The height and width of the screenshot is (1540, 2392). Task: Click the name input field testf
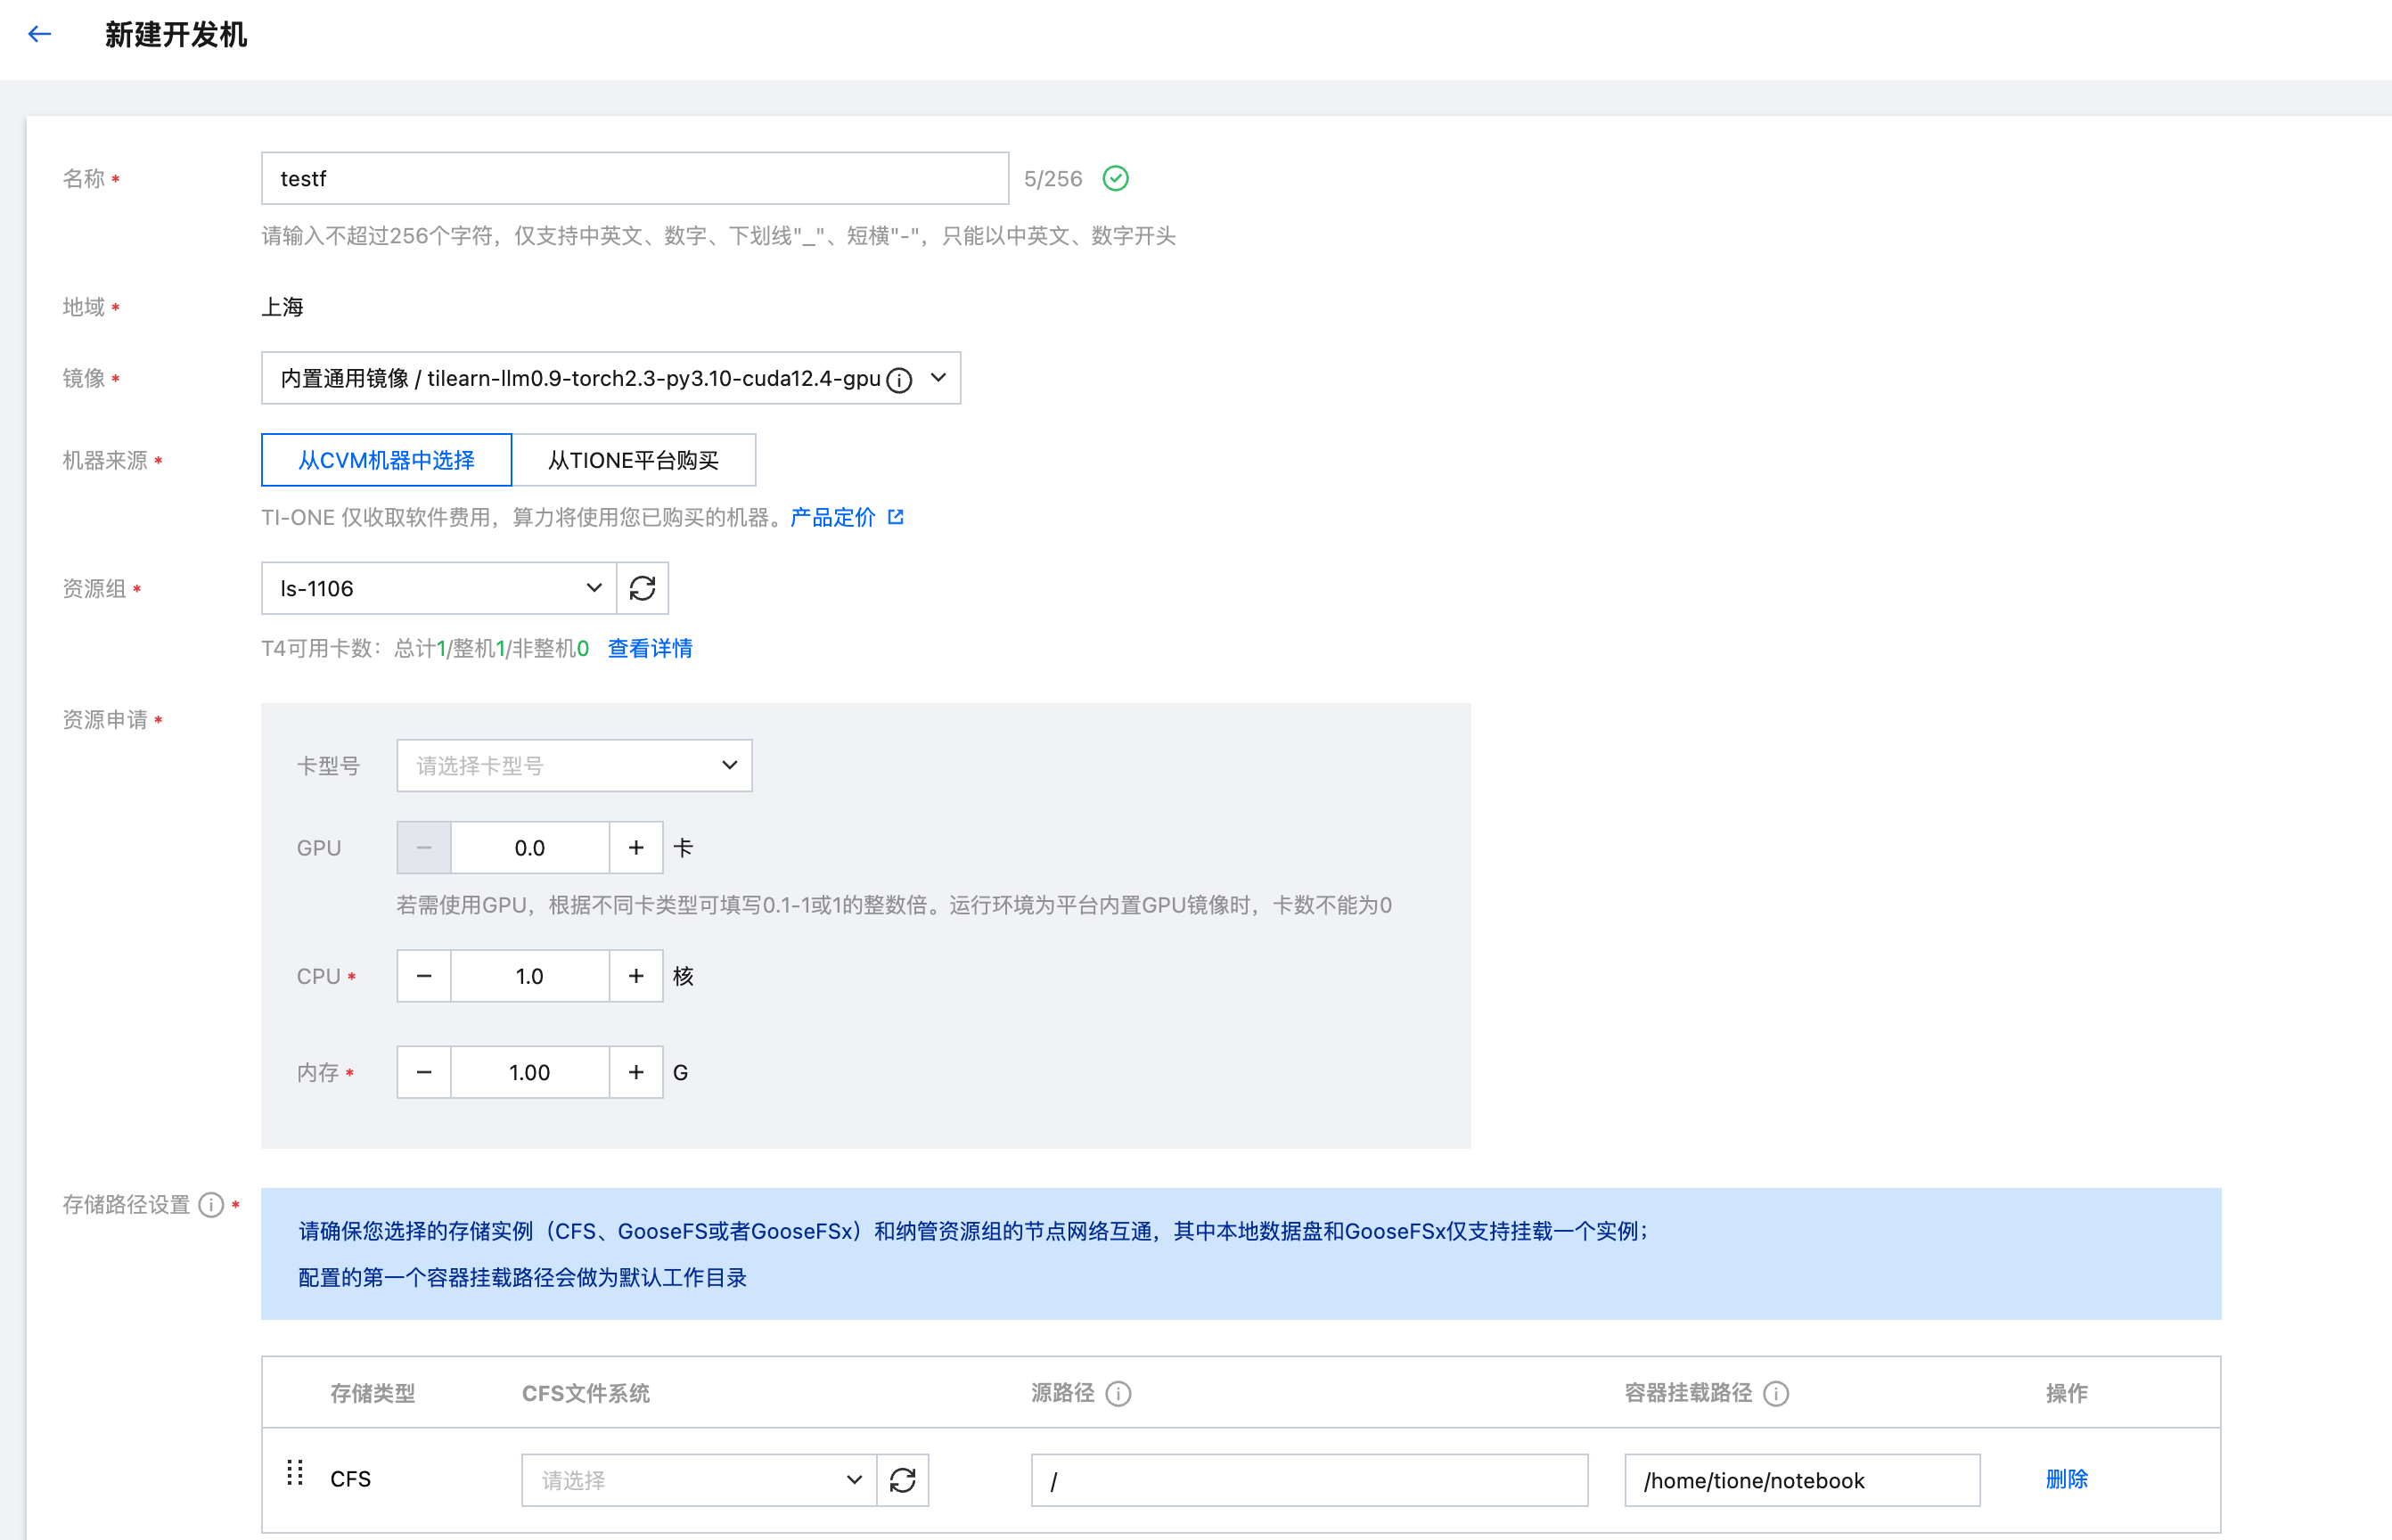634,179
